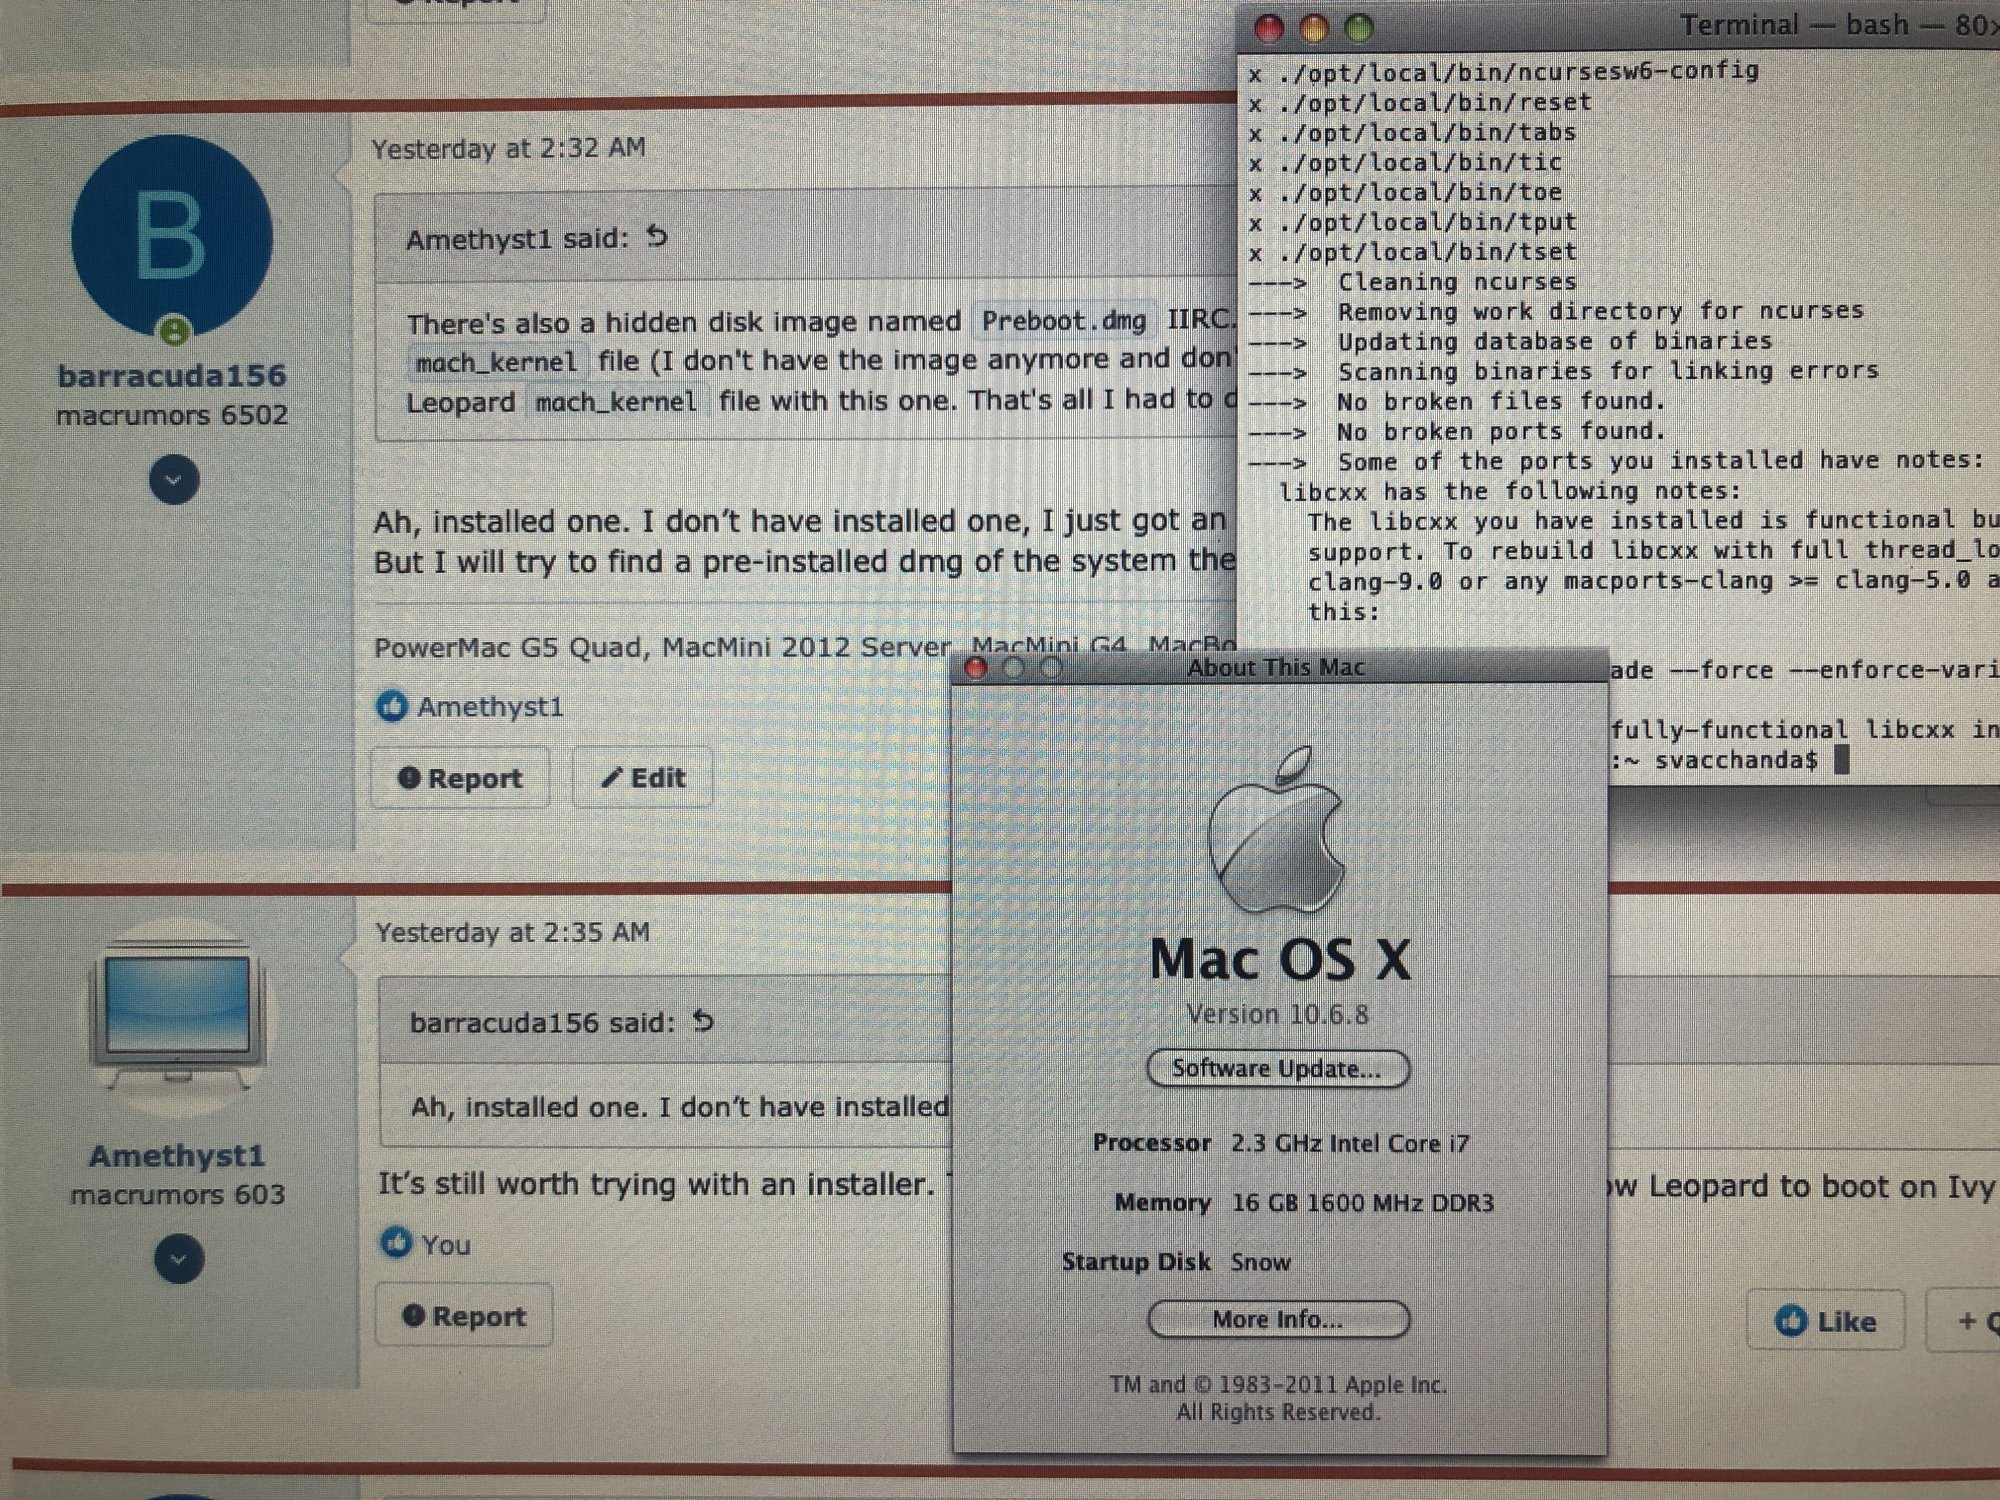Open Amethyst1 username profile link
This screenshot has width=2000, height=1500.
click(x=177, y=1156)
